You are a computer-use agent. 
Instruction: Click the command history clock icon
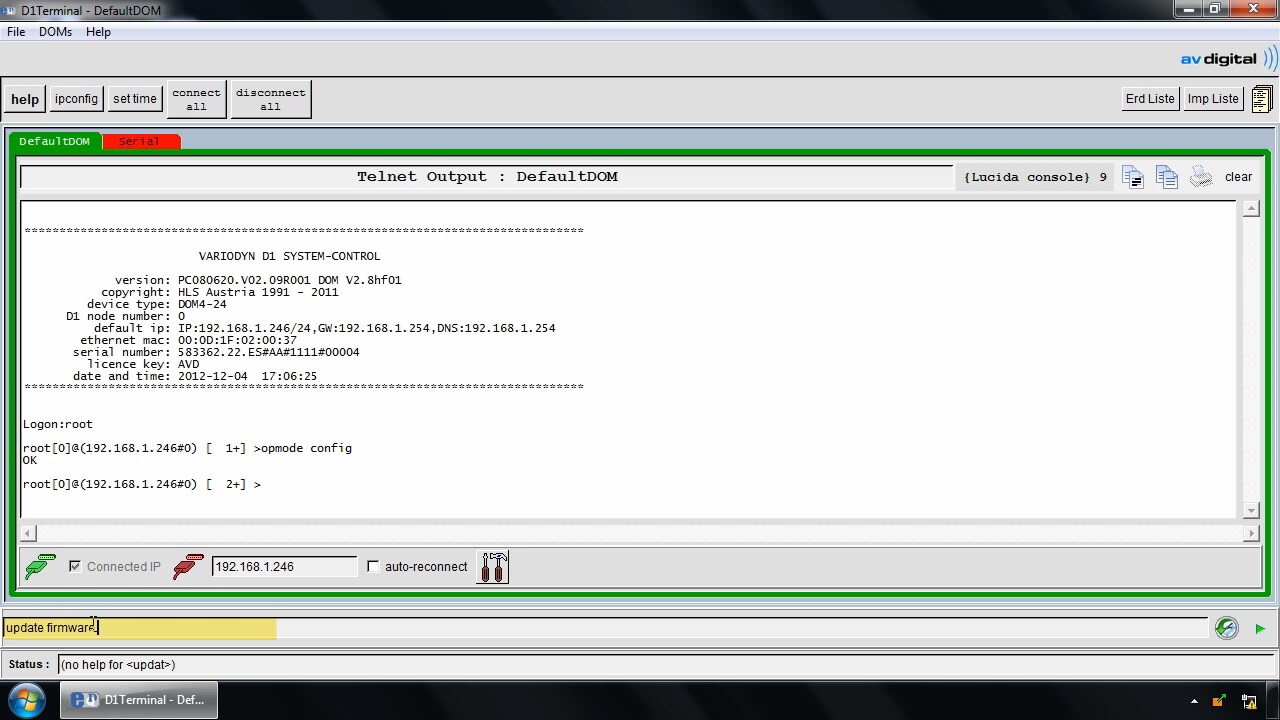[x=1226, y=628]
